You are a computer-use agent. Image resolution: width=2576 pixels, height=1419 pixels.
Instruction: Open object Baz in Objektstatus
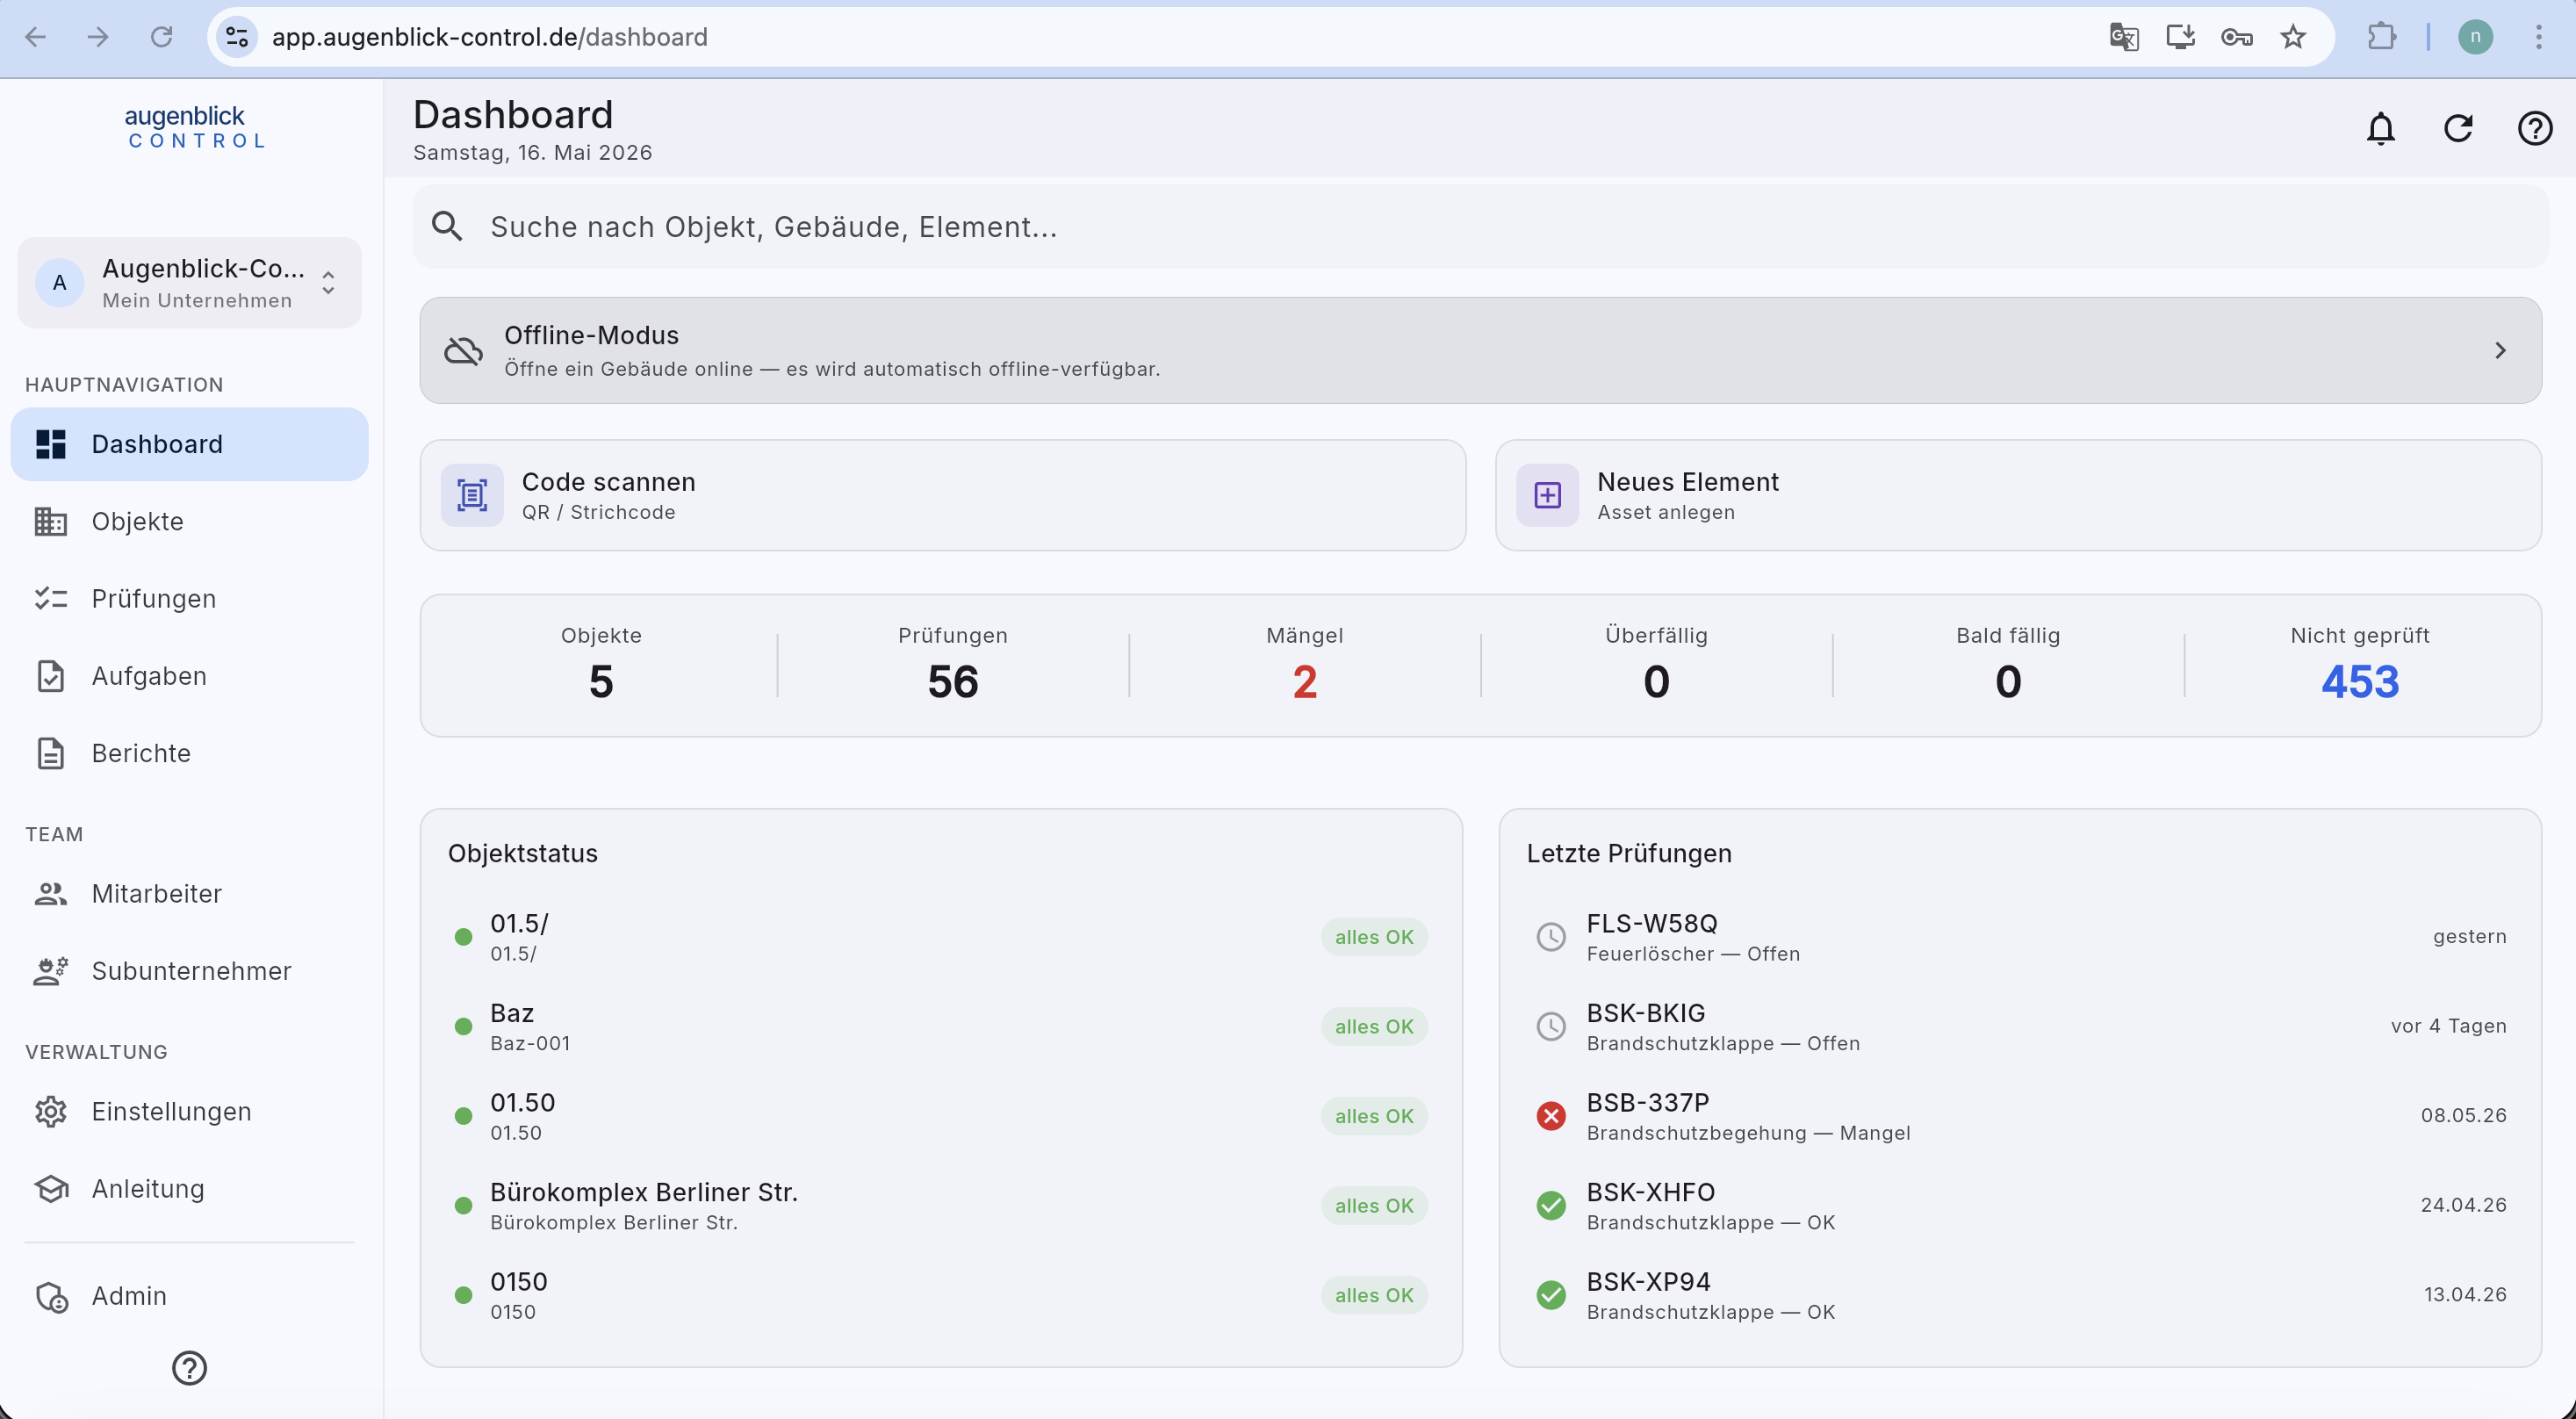pyautogui.click(x=941, y=1027)
